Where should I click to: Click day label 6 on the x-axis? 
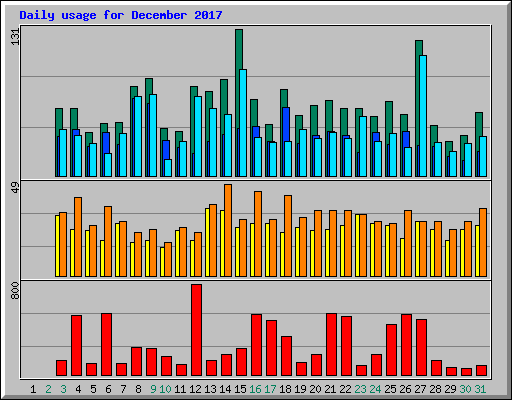[108, 389]
